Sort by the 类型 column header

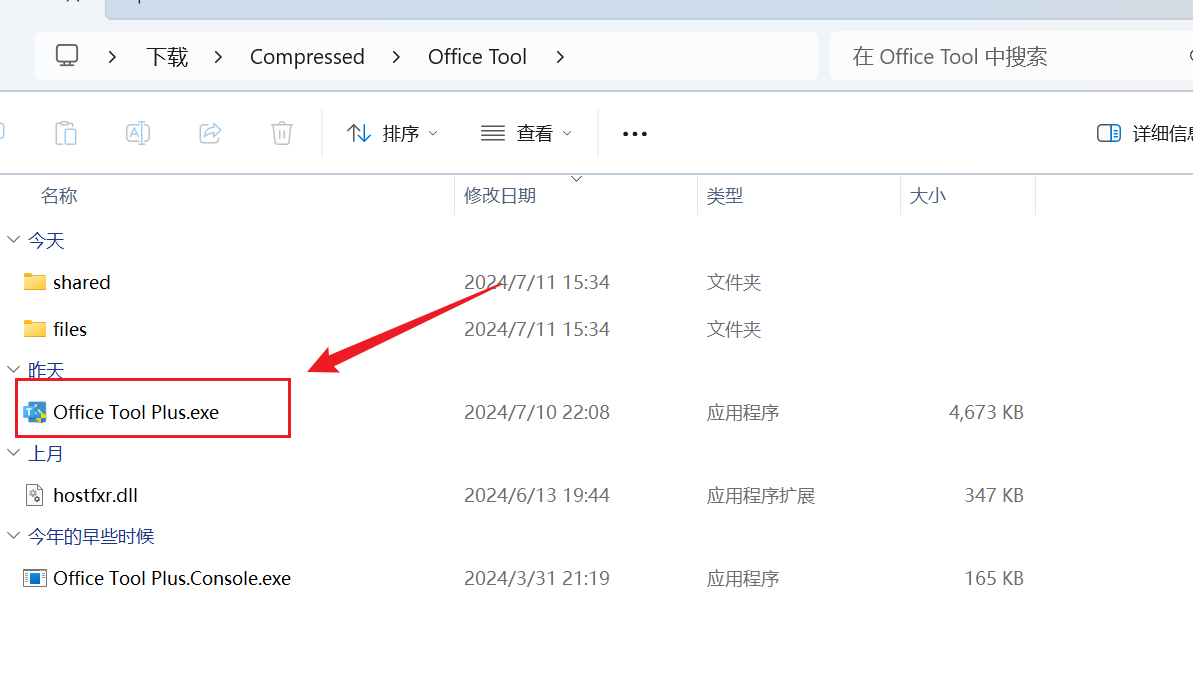click(x=724, y=196)
